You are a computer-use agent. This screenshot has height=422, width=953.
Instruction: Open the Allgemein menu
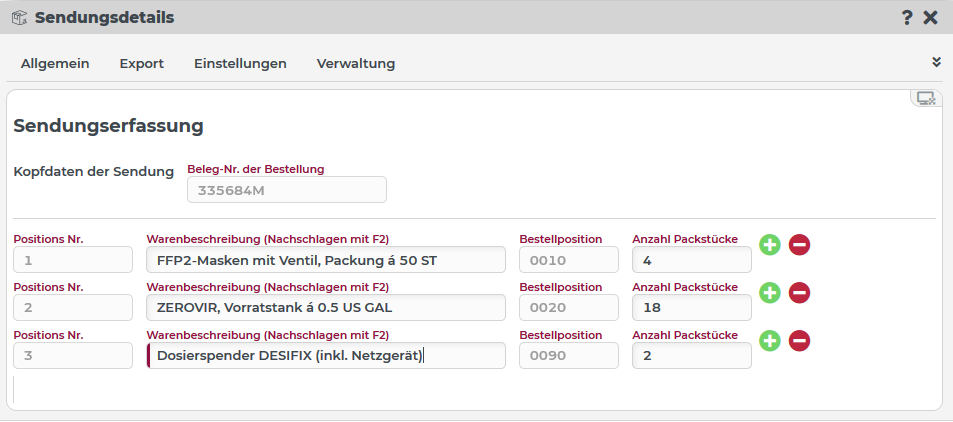coord(55,63)
